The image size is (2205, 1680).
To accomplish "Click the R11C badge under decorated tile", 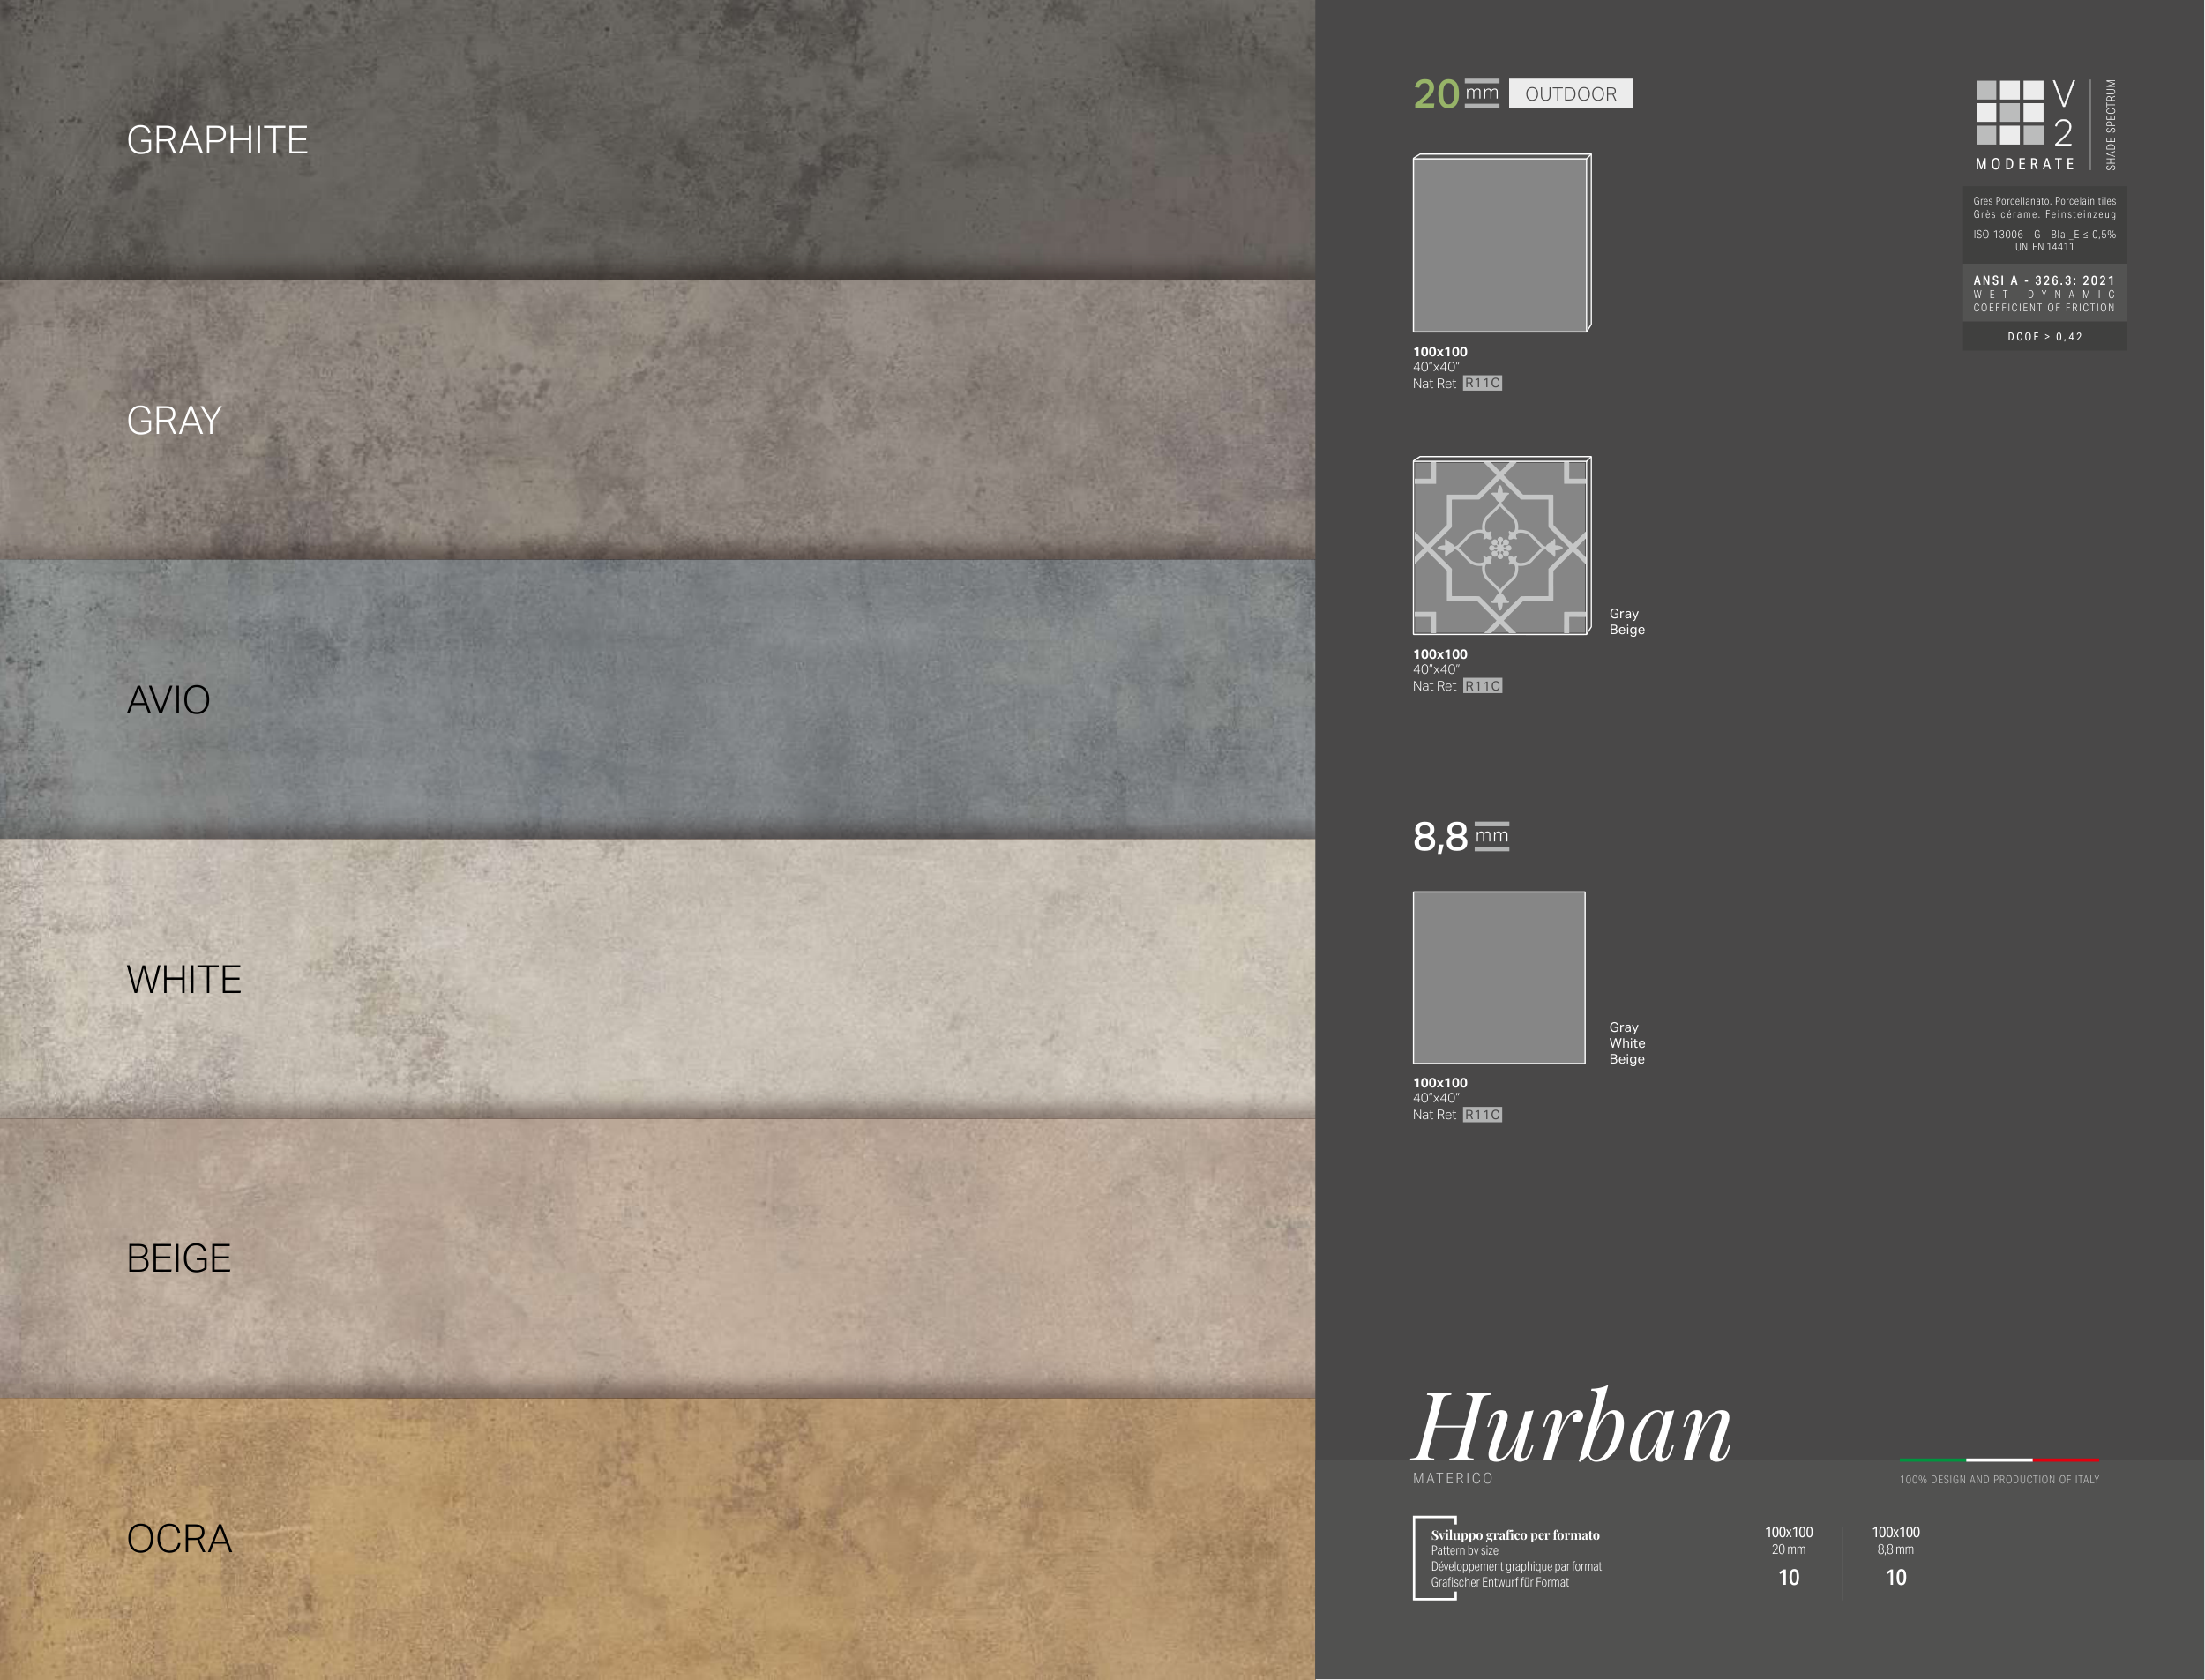I will (1482, 686).
